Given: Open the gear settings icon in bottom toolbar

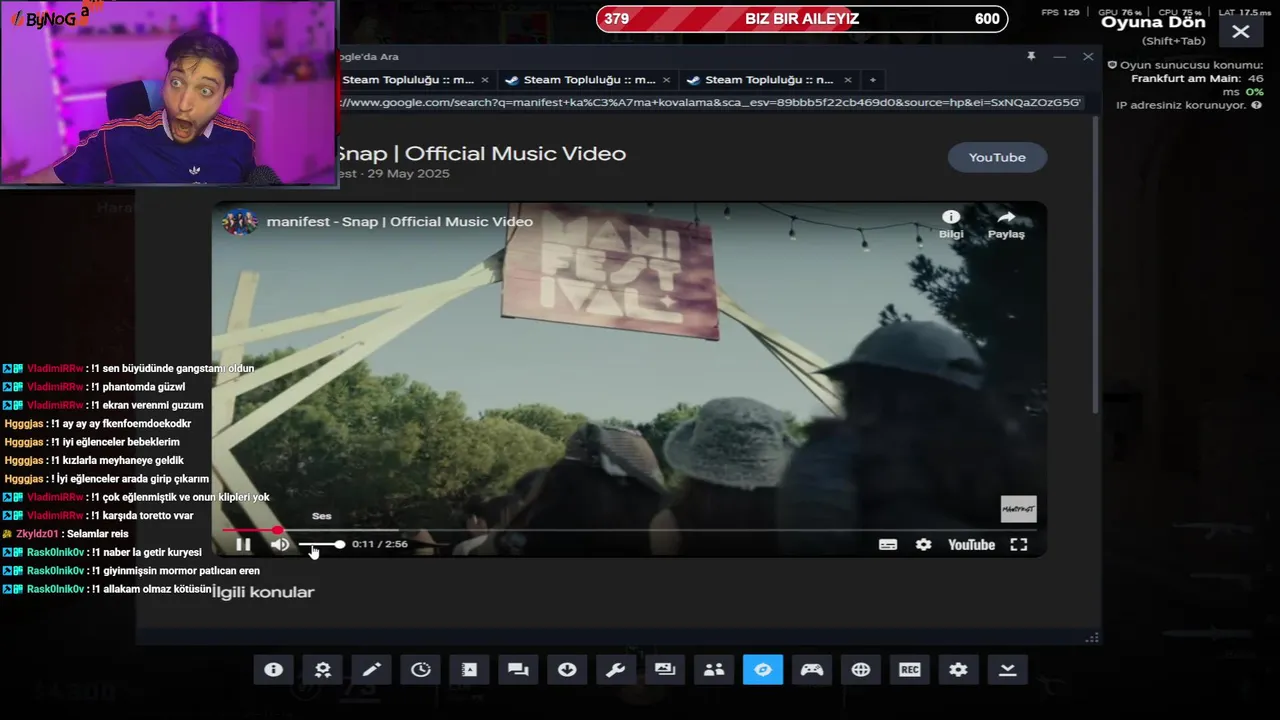Looking at the screenshot, I should pyautogui.click(x=959, y=670).
